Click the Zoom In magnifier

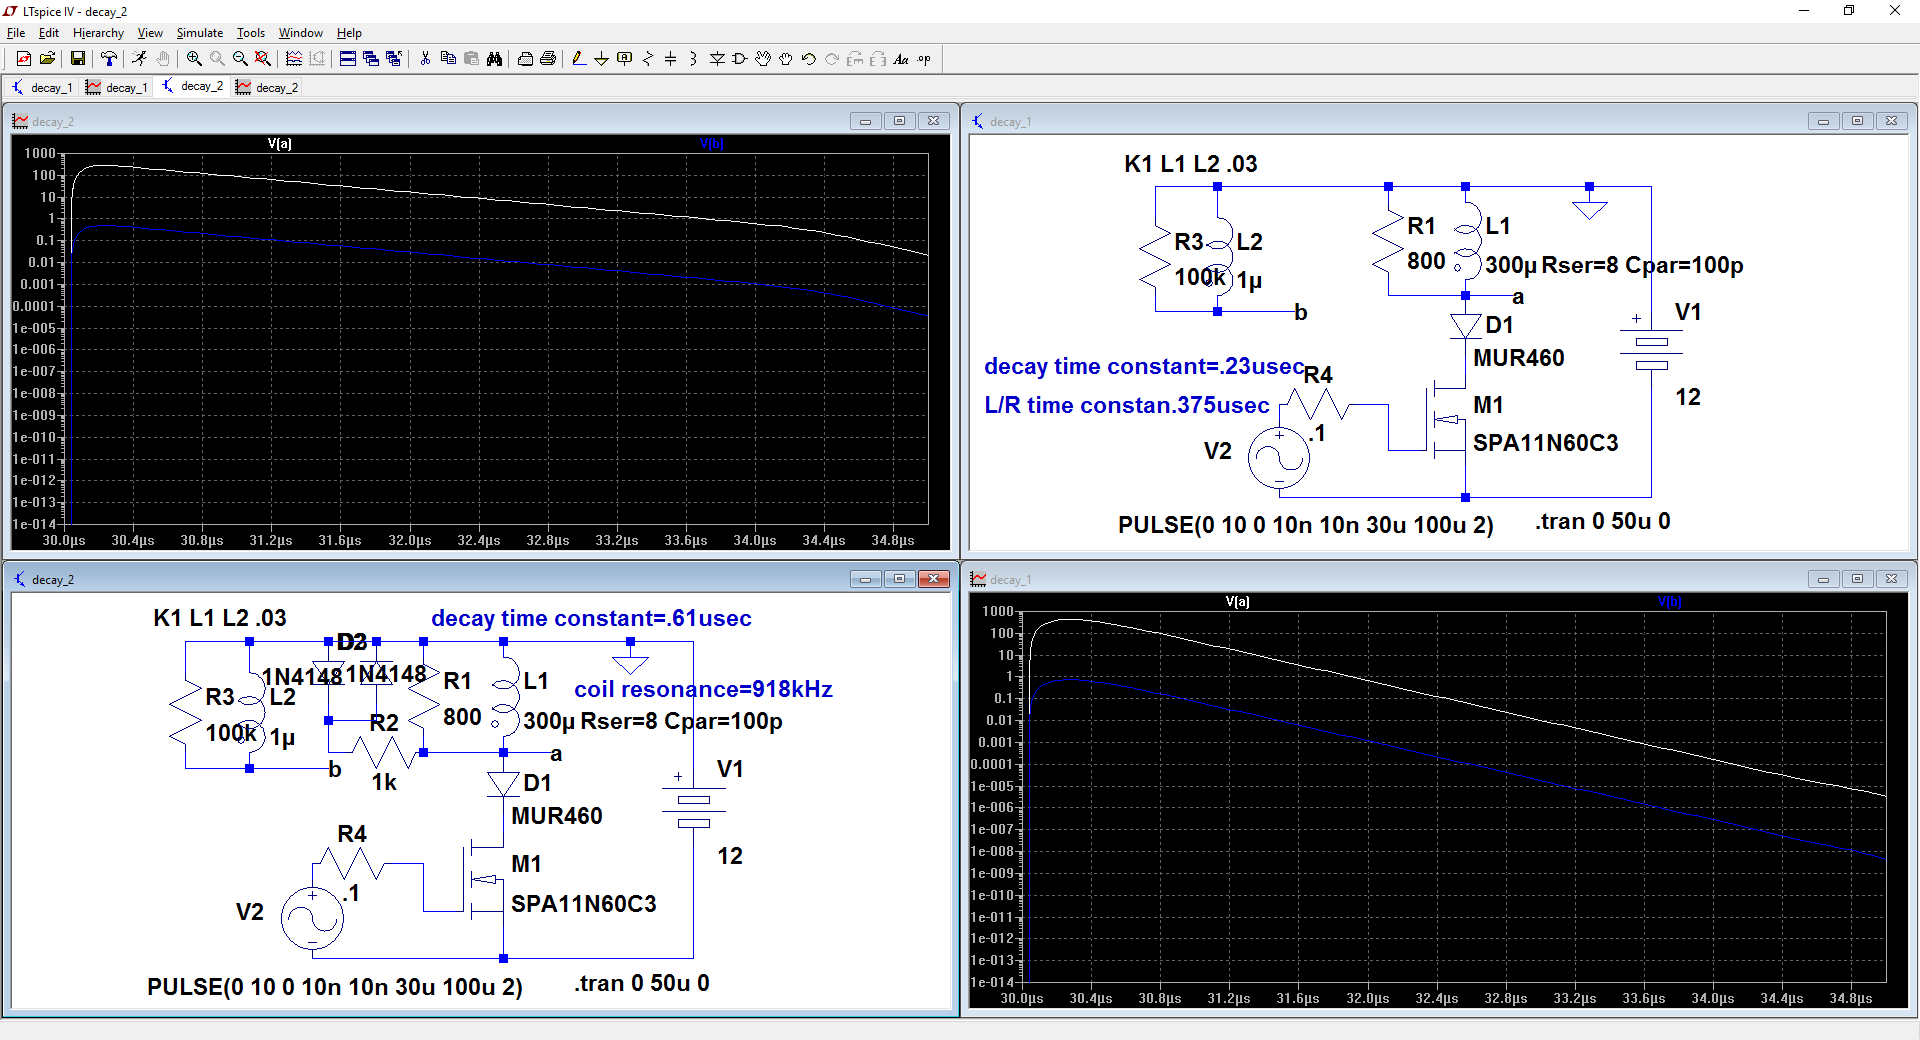pos(194,59)
